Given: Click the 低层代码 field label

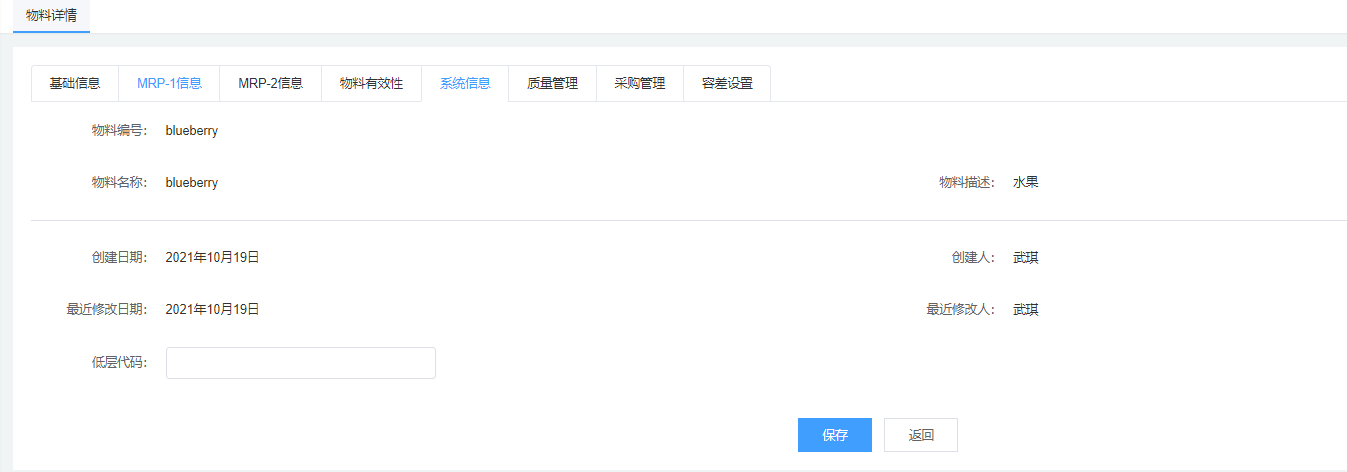Looking at the screenshot, I should [119, 363].
